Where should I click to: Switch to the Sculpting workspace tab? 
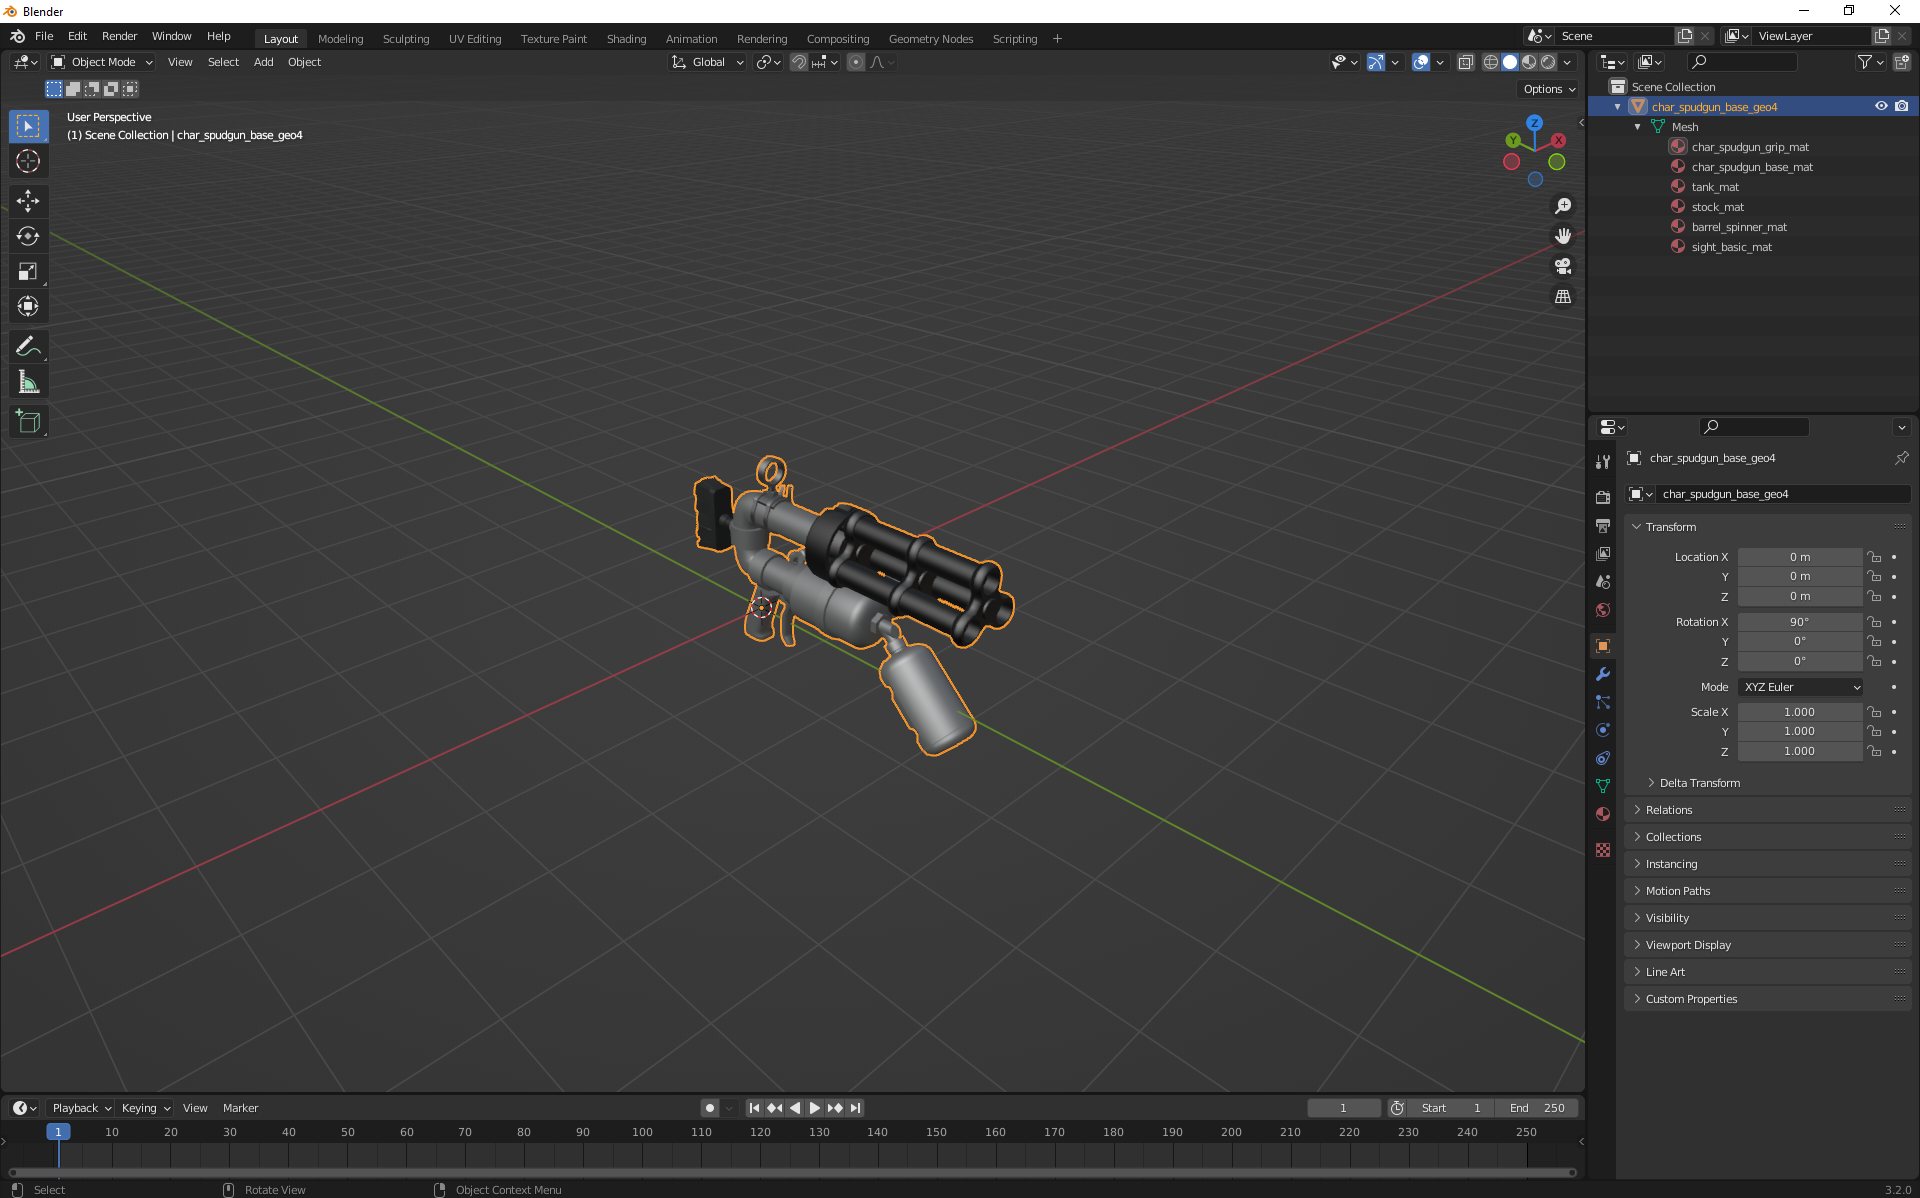tap(406, 39)
